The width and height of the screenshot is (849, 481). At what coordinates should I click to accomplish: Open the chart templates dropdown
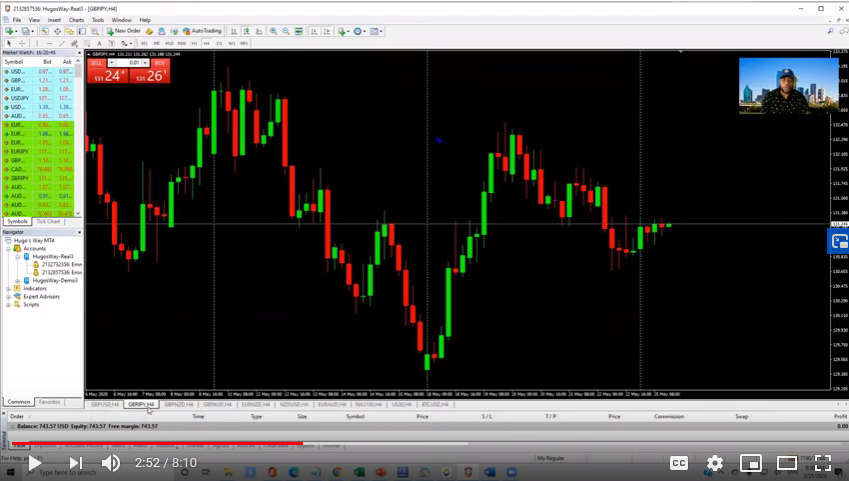coord(376,31)
